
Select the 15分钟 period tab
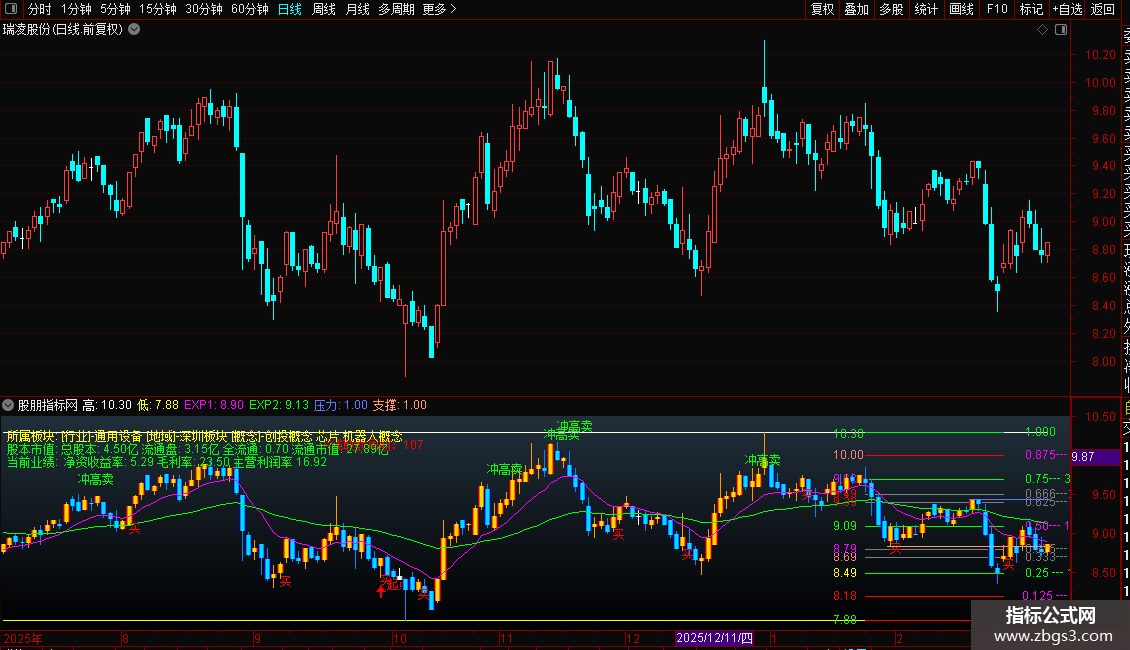[158, 9]
